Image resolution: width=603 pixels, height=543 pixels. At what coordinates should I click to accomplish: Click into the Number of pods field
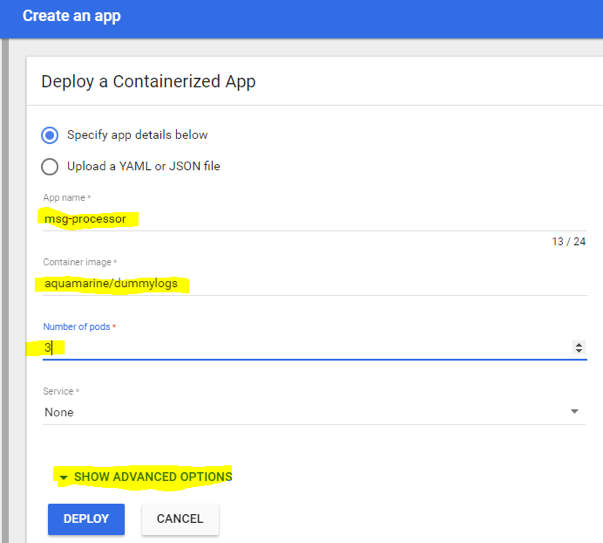click(x=300, y=348)
